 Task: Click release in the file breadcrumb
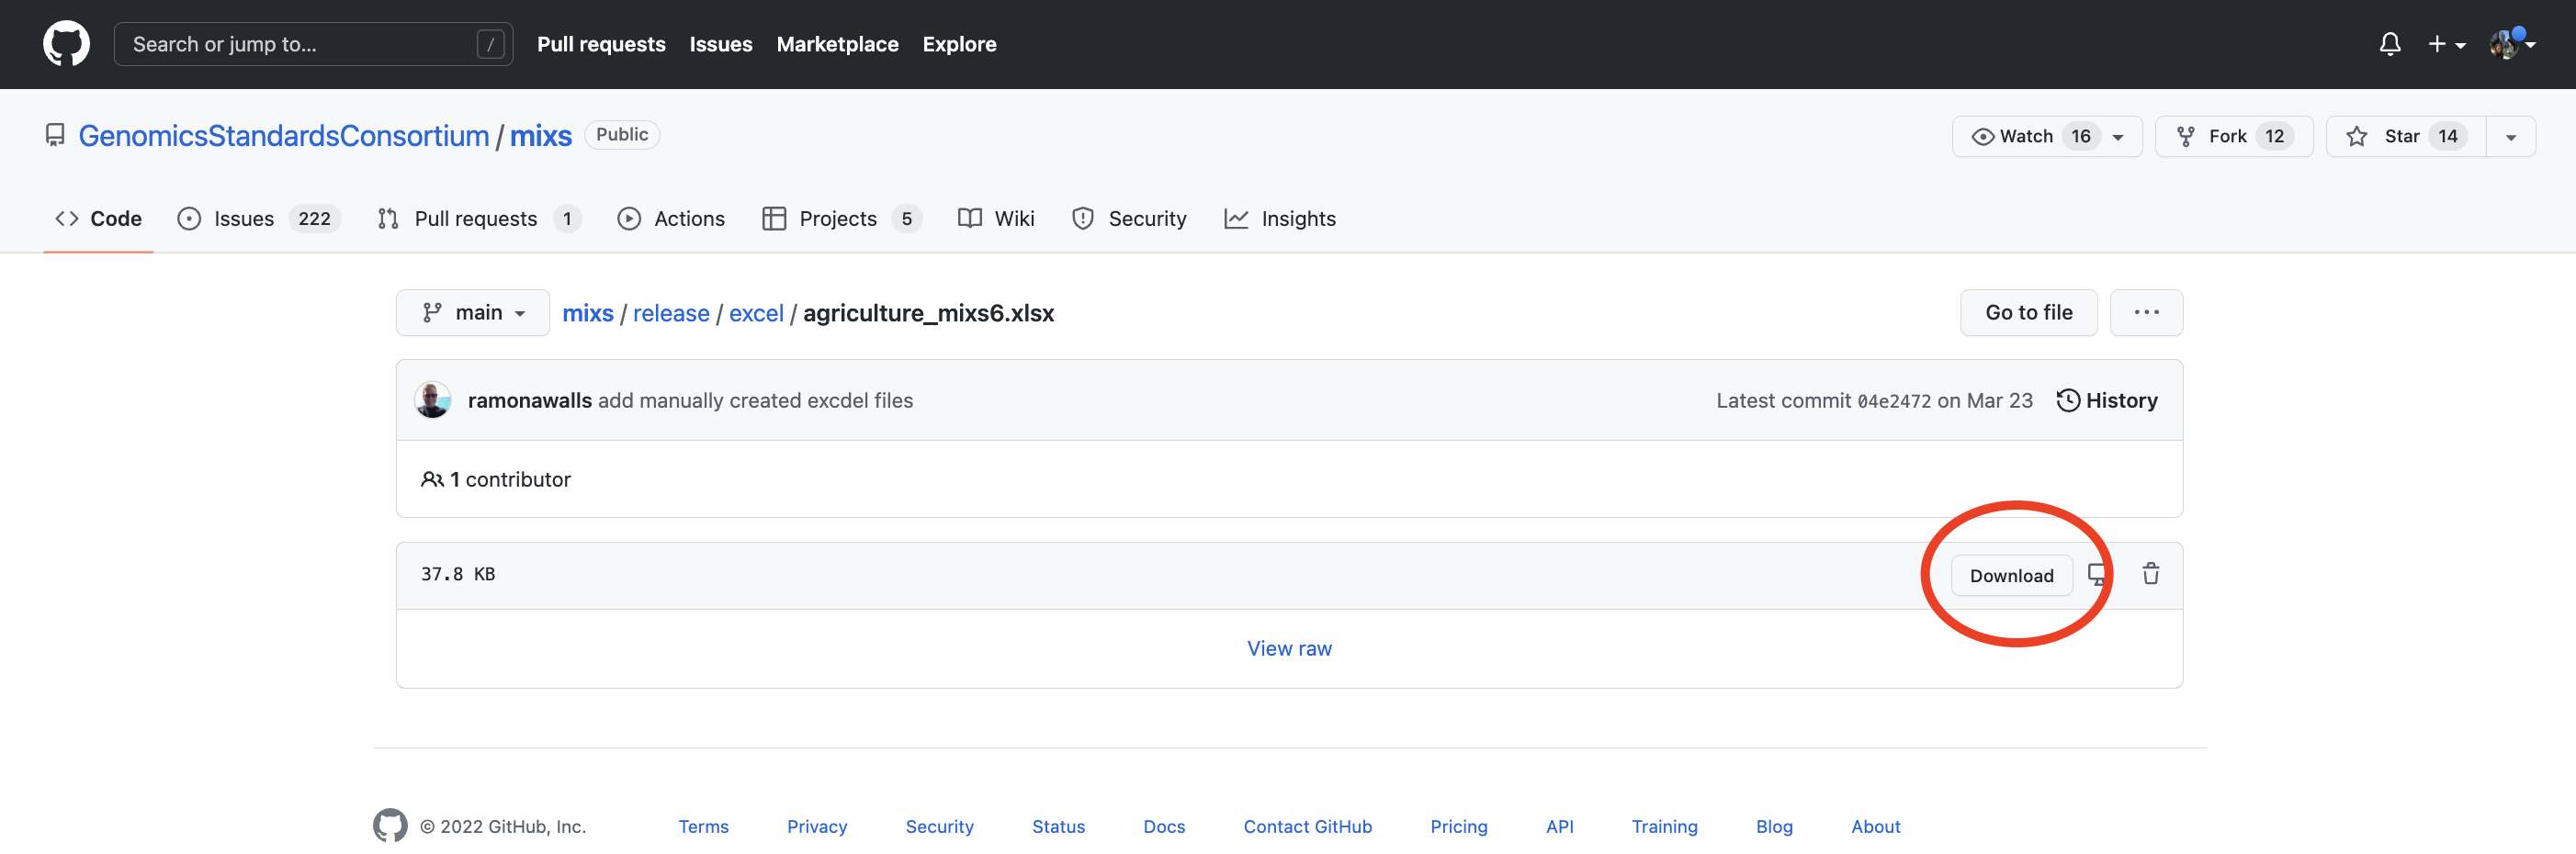671,313
